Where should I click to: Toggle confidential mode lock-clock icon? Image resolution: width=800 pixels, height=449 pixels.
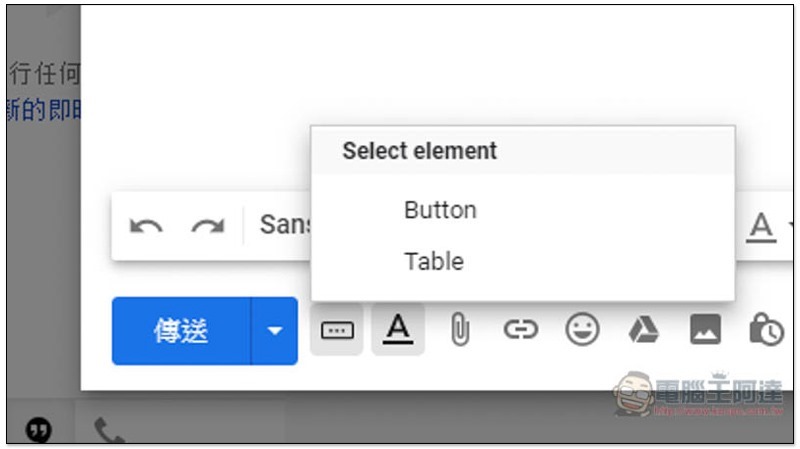[766, 329]
